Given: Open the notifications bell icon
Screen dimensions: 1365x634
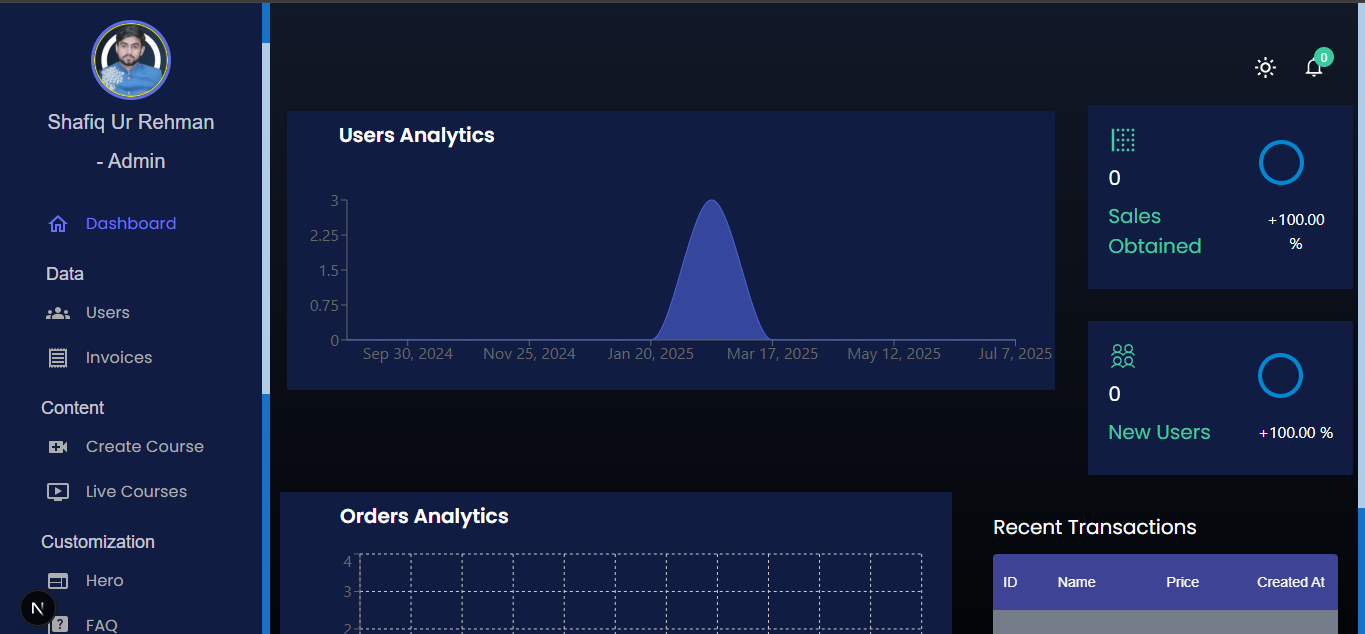Looking at the screenshot, I should [1314, 67].
